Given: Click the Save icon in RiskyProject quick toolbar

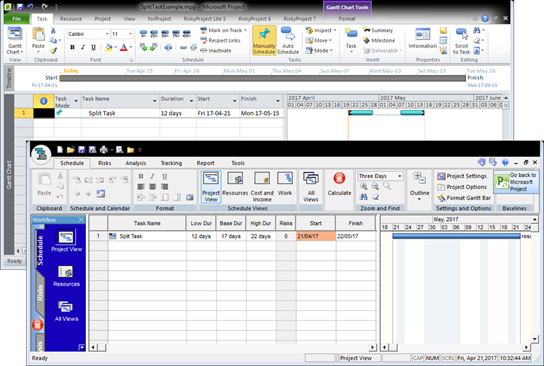Looking at the screenshot, I should coord(82,150).
